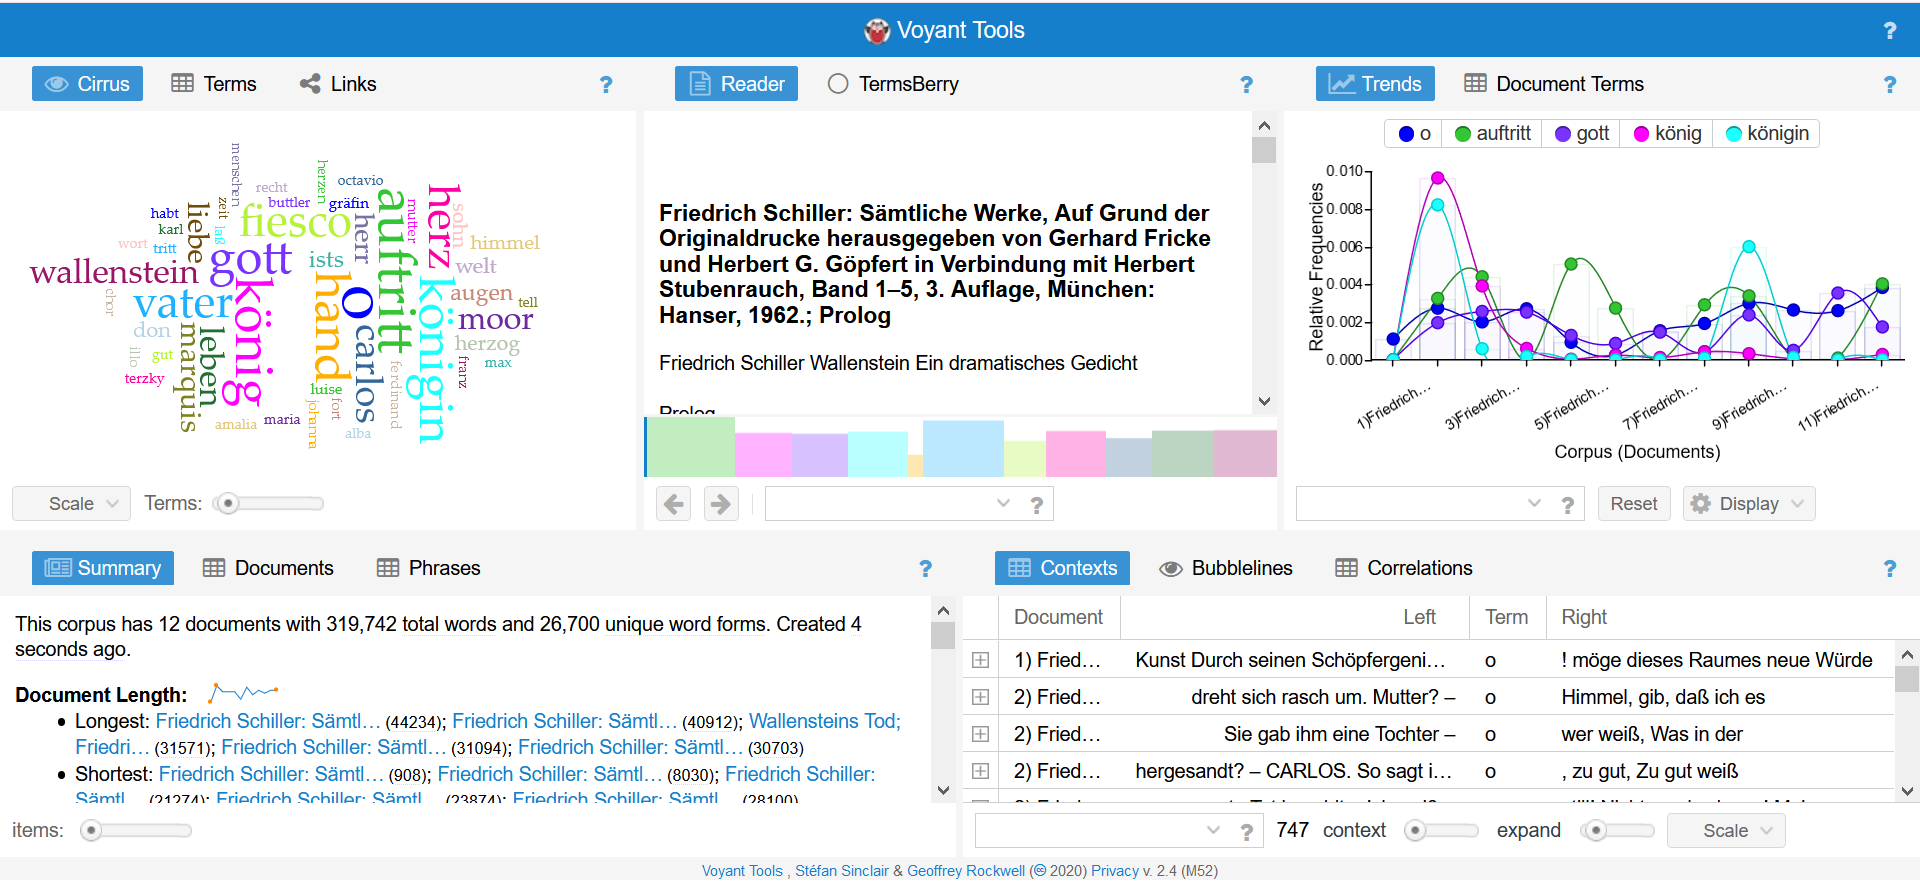This screenshot has width=1920, height=881.
Task: Open the Wallensteins Tod document link
Action: pos(824,721)
